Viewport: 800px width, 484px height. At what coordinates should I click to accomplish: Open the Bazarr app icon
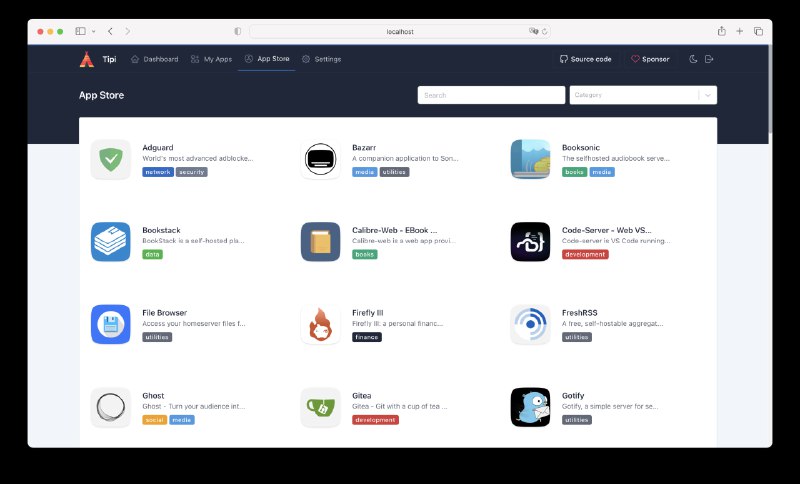(320, 159)
